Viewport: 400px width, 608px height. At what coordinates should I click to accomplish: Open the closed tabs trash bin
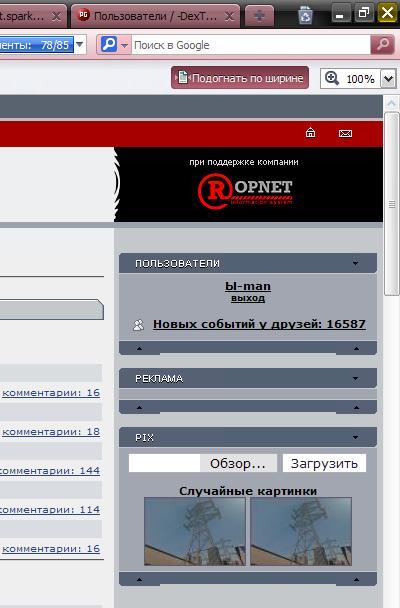(305, 16)
